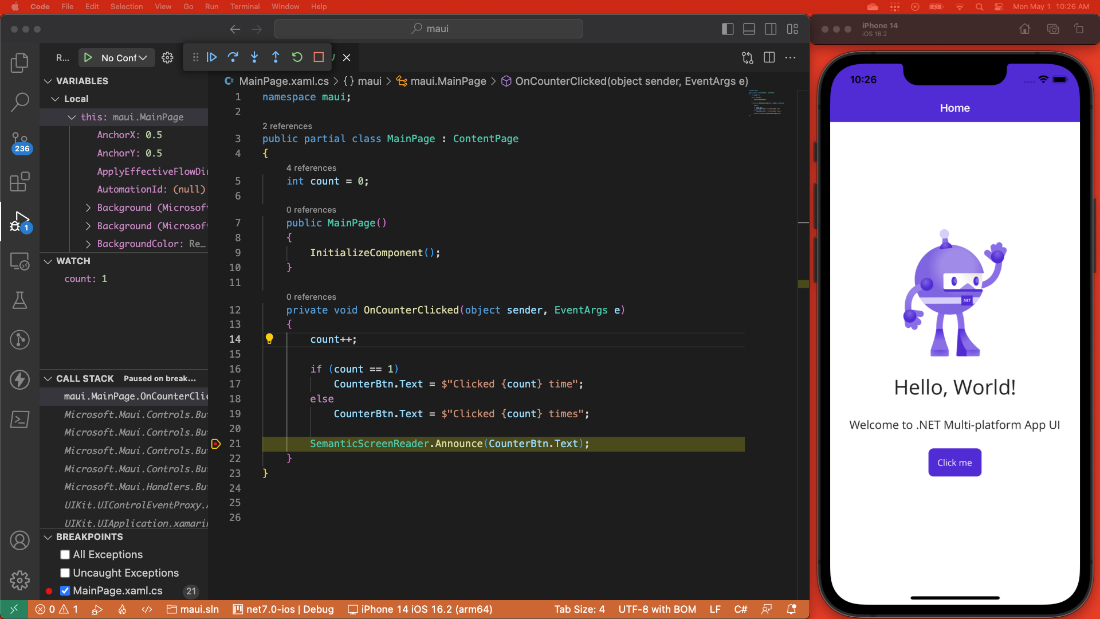Image resolution: width=1100 pixels, height=619 pixels.
Task: Disable MainPage.xaml.cs breakpoint checkbox
Action: 65,591
